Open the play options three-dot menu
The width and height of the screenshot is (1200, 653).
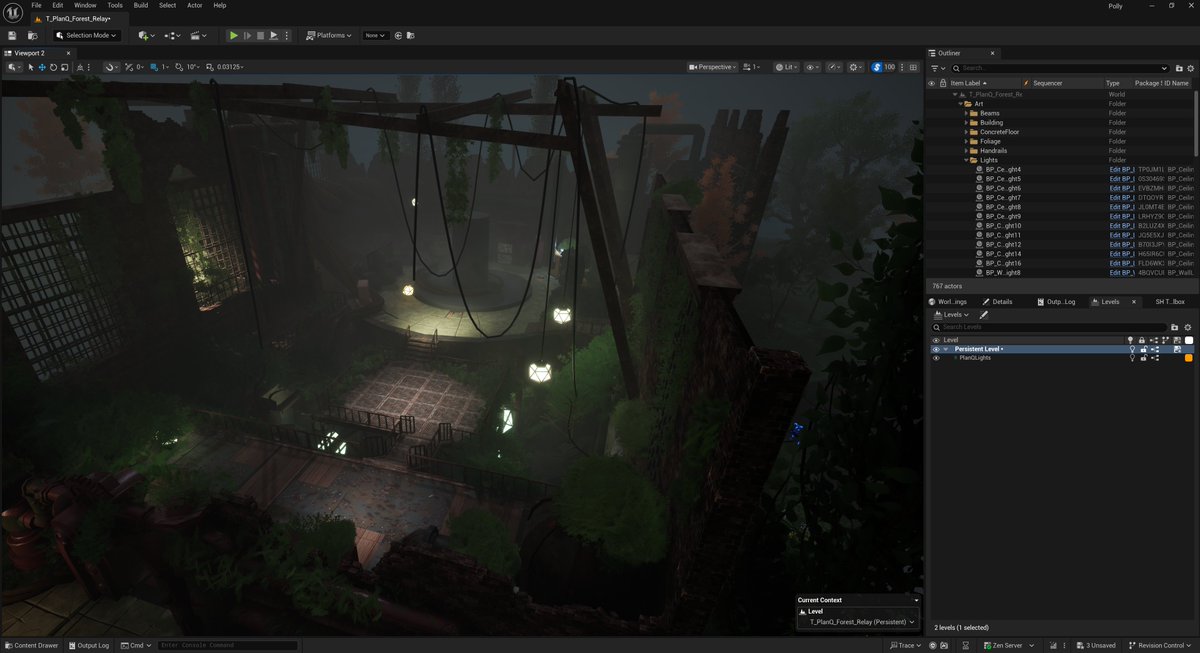pos(287,35)
